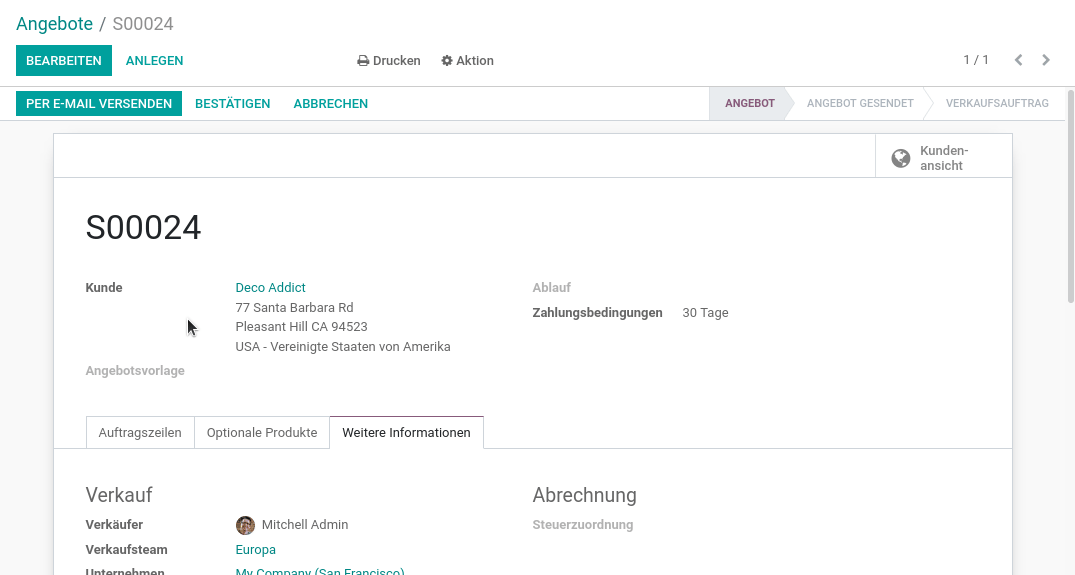Open the Deco Addict customer link
1075x575 pixels.
[x=270, y=288]
